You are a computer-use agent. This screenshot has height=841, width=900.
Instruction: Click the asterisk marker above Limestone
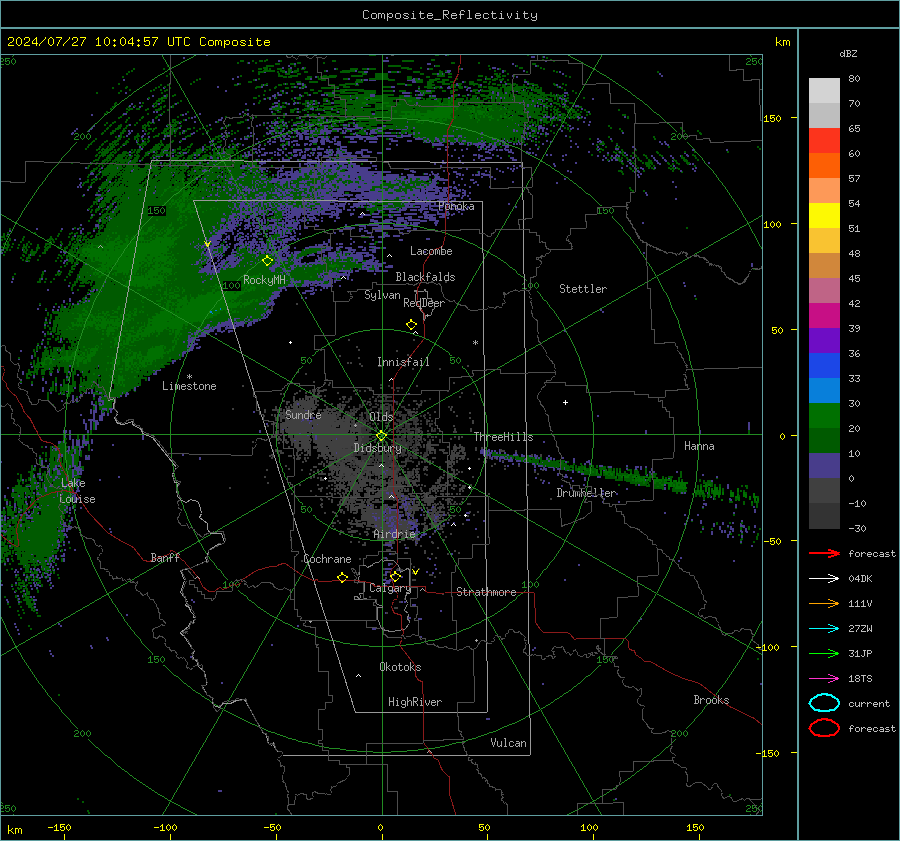(x=189, y=377)
